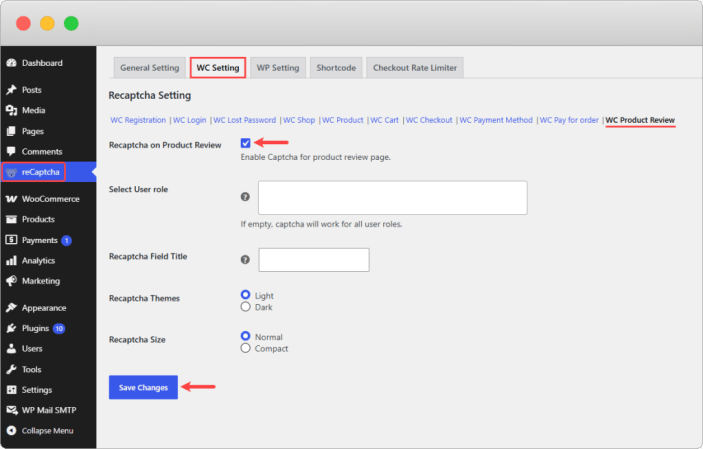
Task: Click the Dashboard gauge icon
Action: point(11,63)
